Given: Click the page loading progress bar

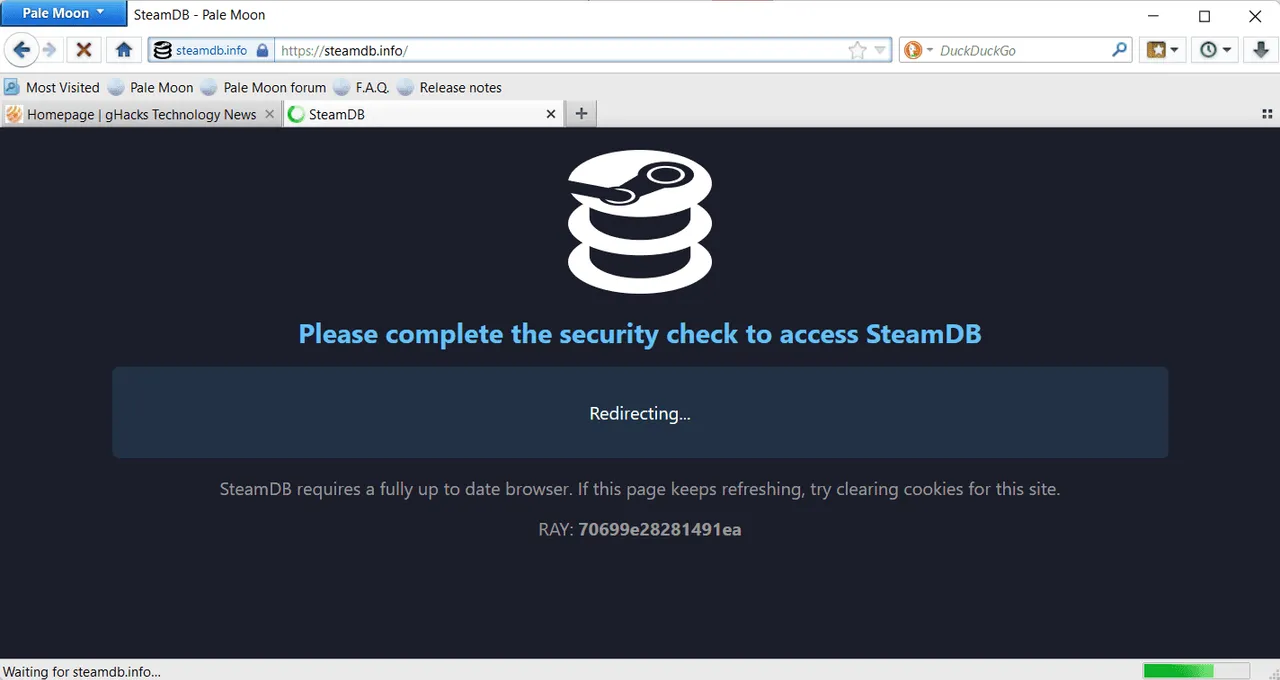Looking at the screenshot, I should (1196, 670).
